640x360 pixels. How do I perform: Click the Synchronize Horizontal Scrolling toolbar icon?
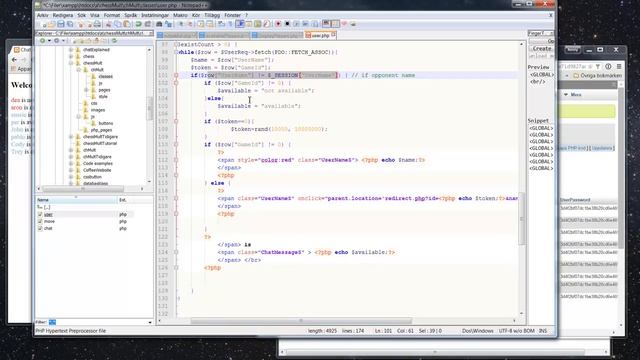click(x=209, y=24)
